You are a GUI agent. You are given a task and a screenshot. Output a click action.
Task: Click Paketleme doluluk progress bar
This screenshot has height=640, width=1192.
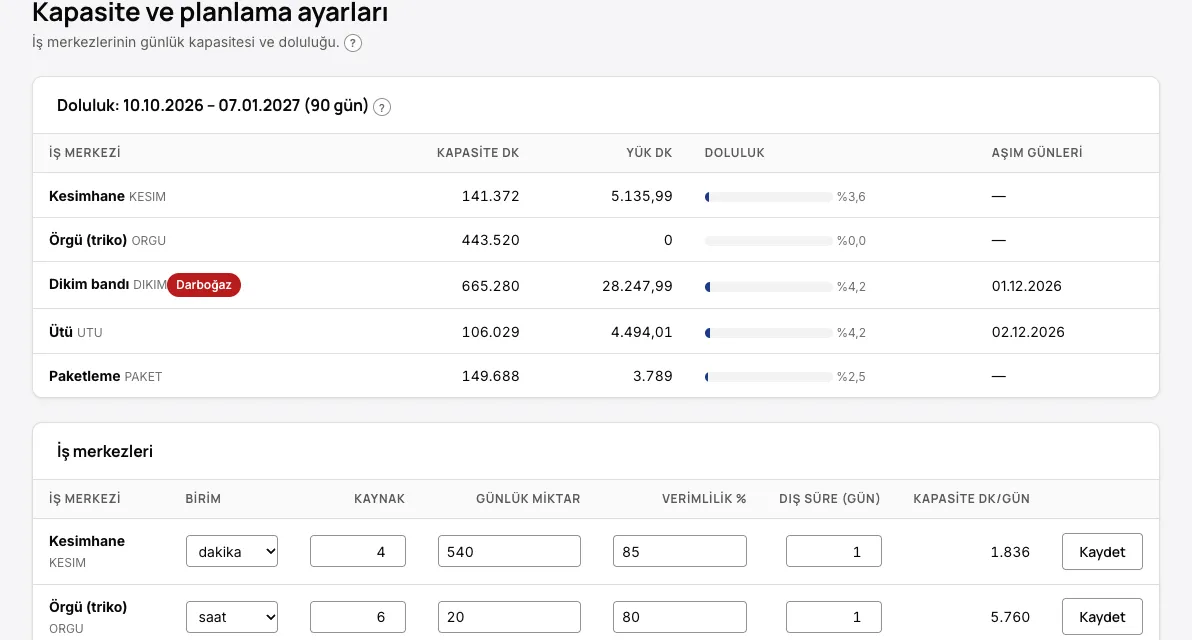click(x=769, y=376)
